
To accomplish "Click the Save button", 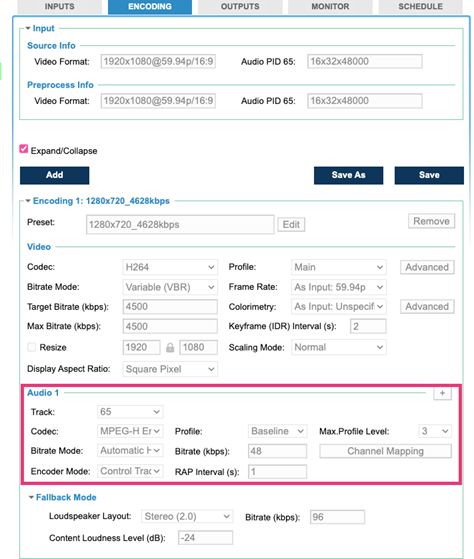I will point(429,175).
